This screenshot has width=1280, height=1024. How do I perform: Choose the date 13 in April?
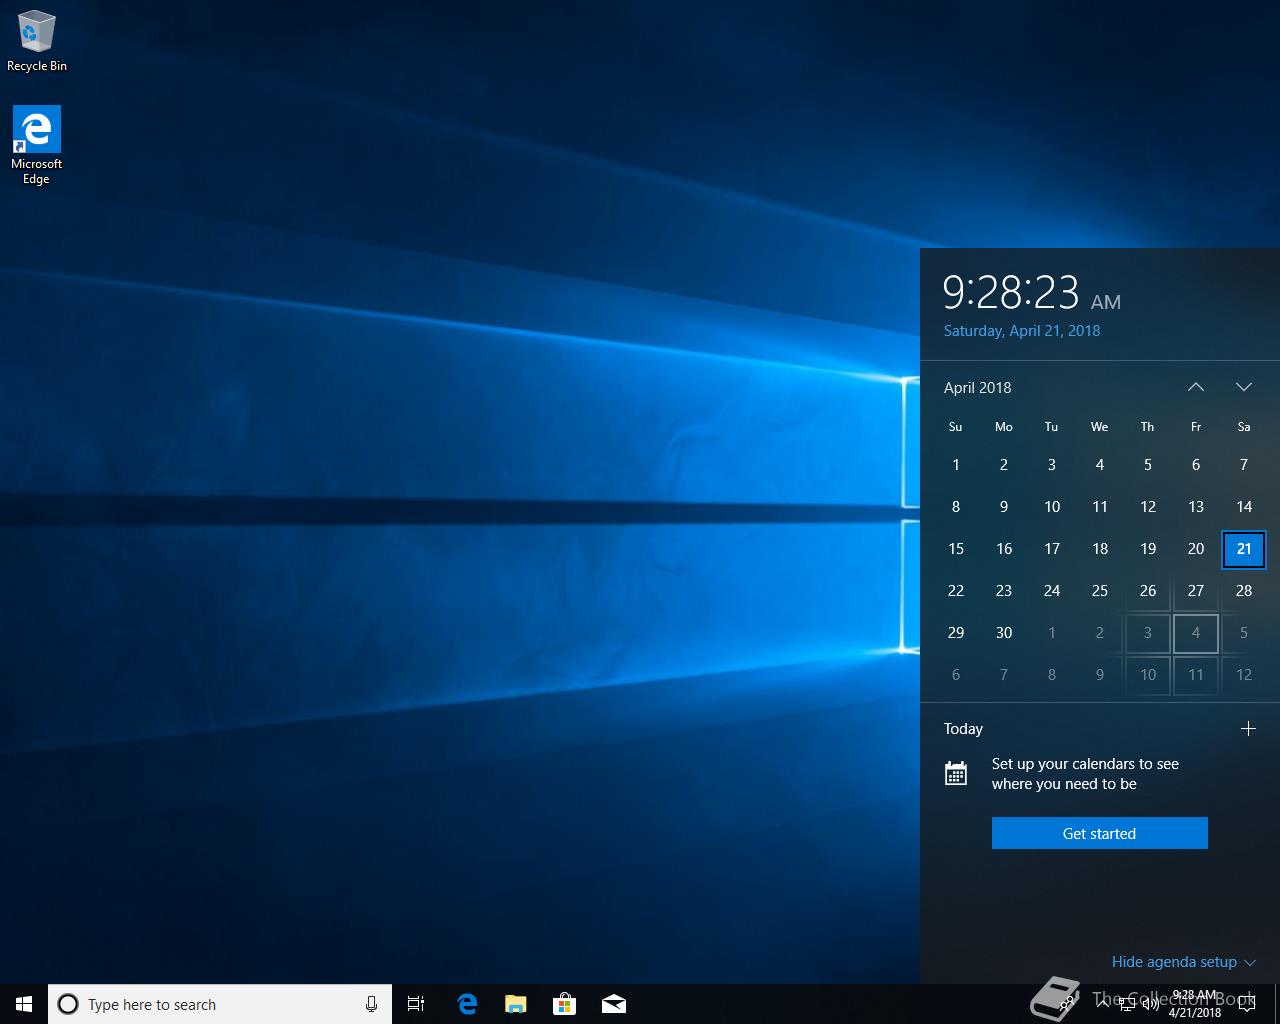(1196, 507)
